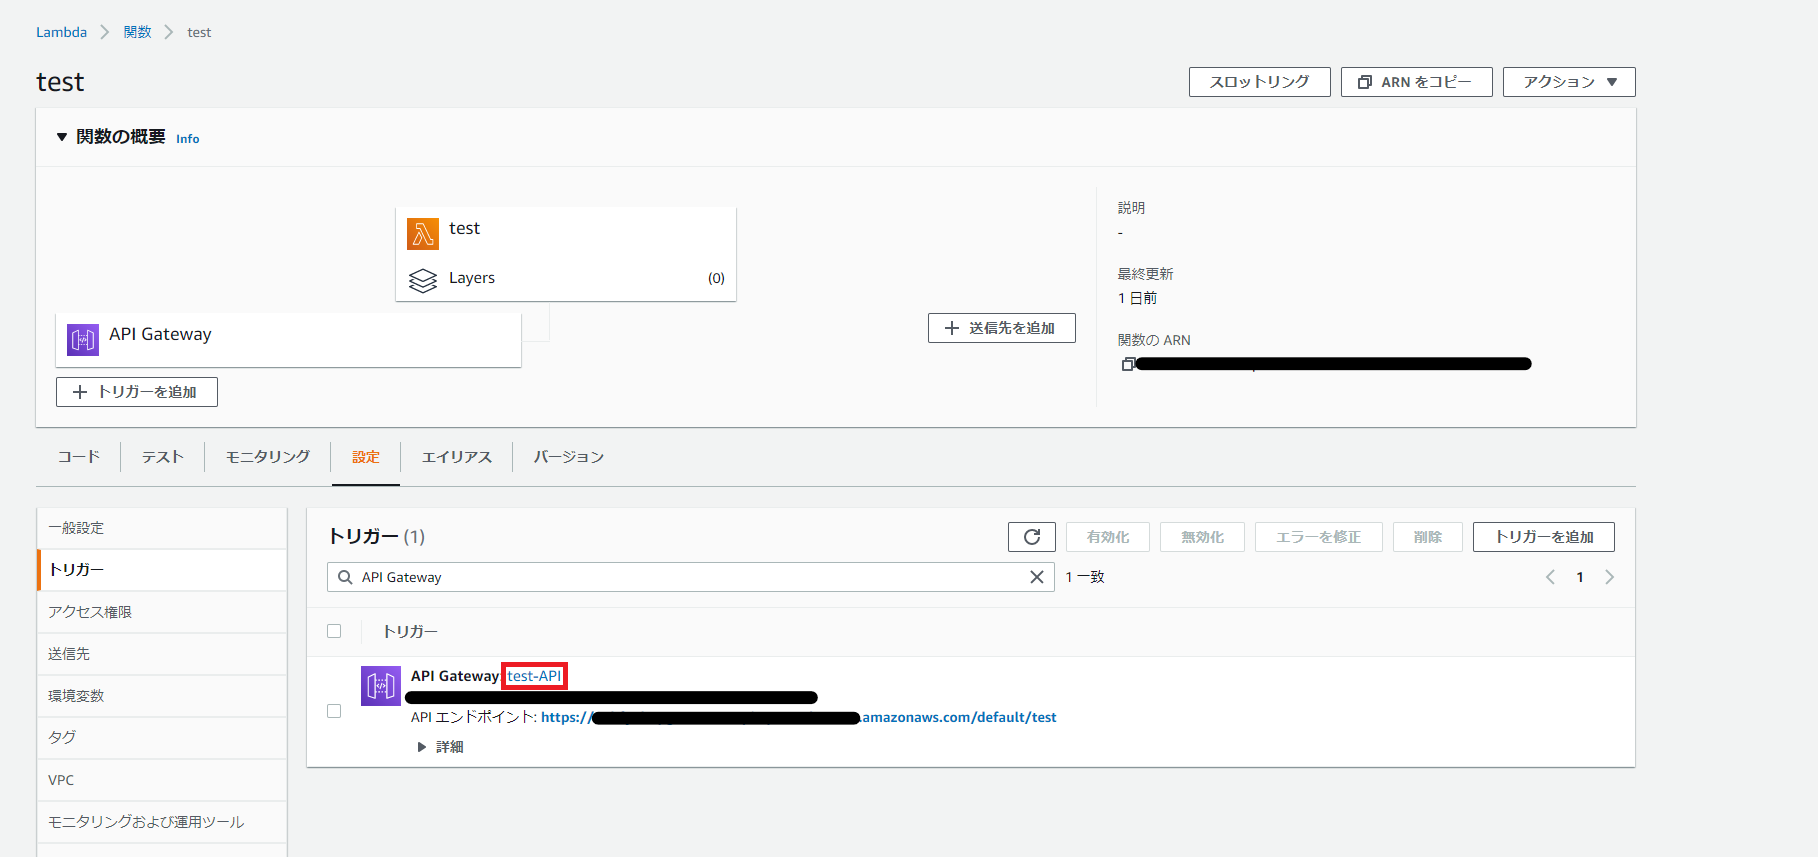1818x857 pixels.
Task: Click the 無効化 button
Action: pyautogui.click(x=1203, y=537)
